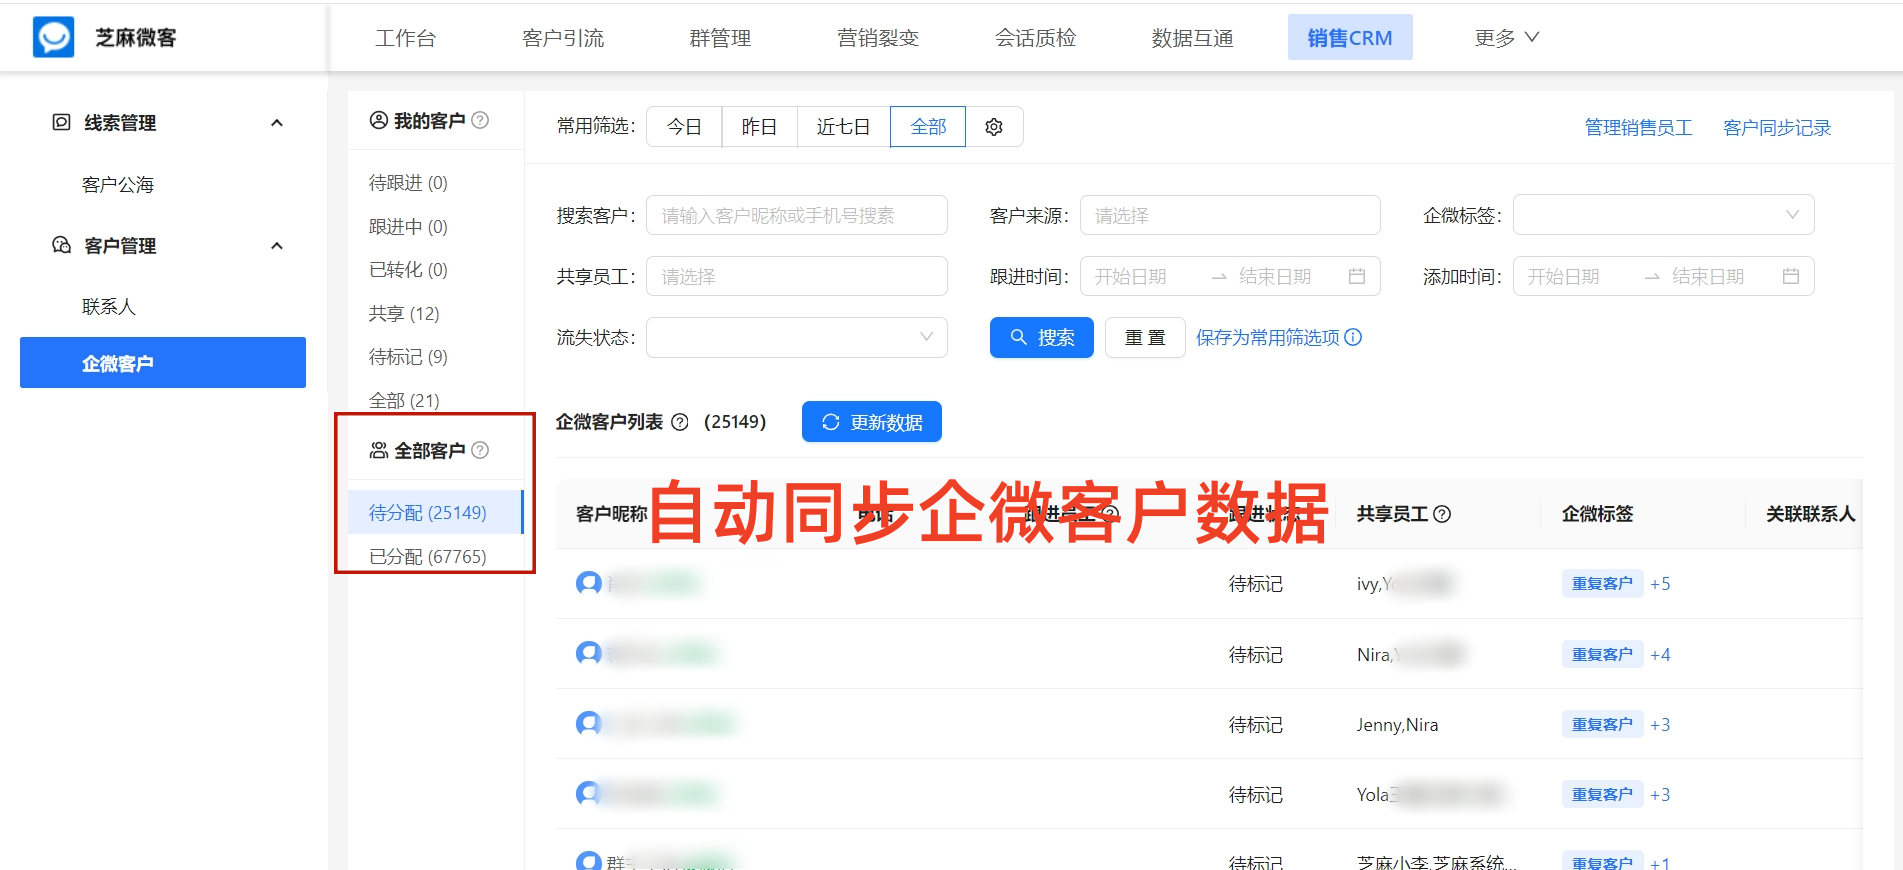Screen dimensions: 1903x870
Task: Click 保存为常用筛选项 link
Action: [x=1267, y=337]
